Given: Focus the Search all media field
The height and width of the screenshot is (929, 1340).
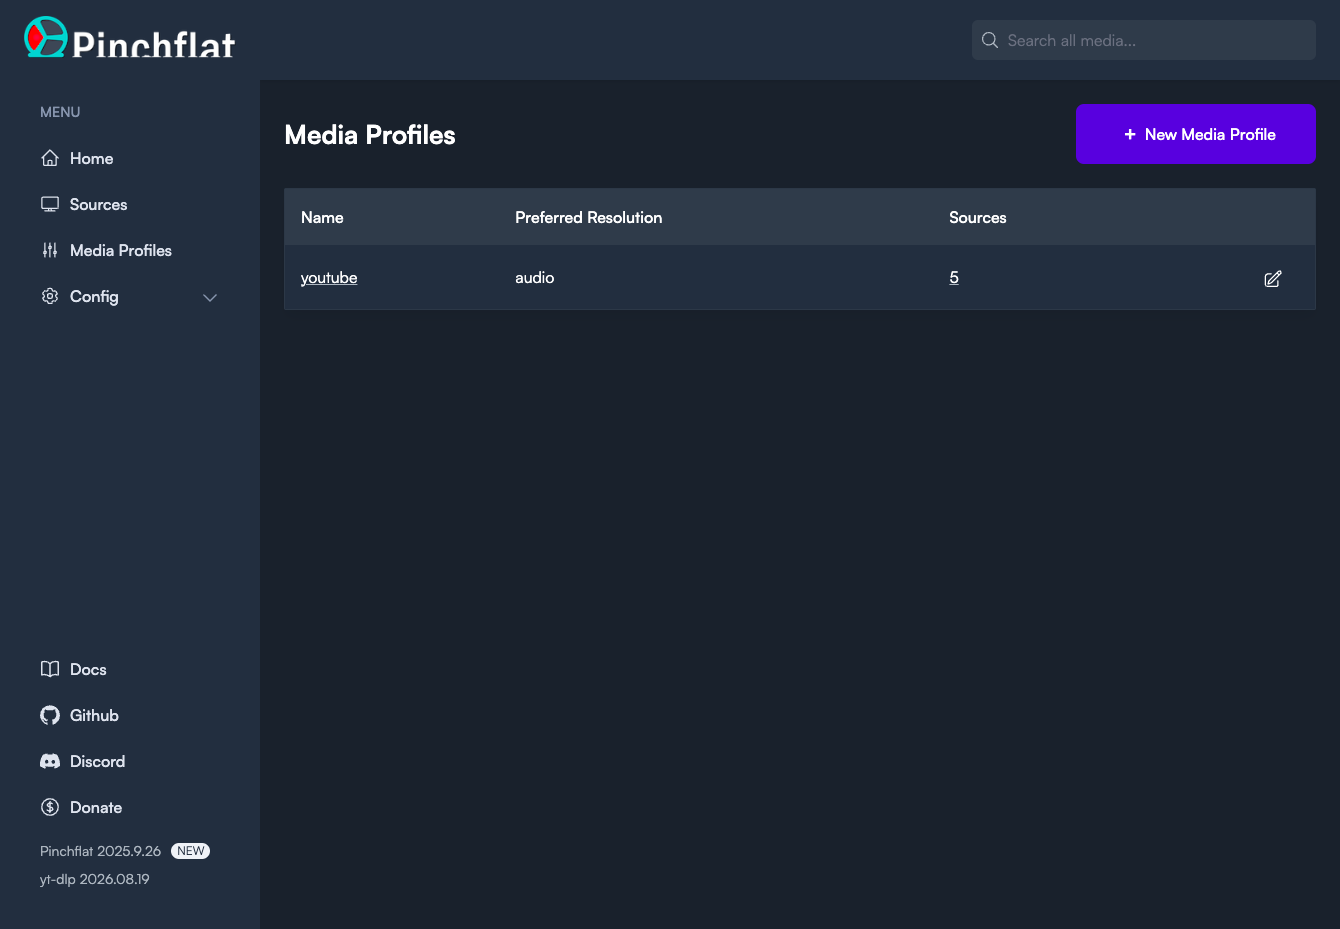Looking at the screenshot, I should 1144,40.
